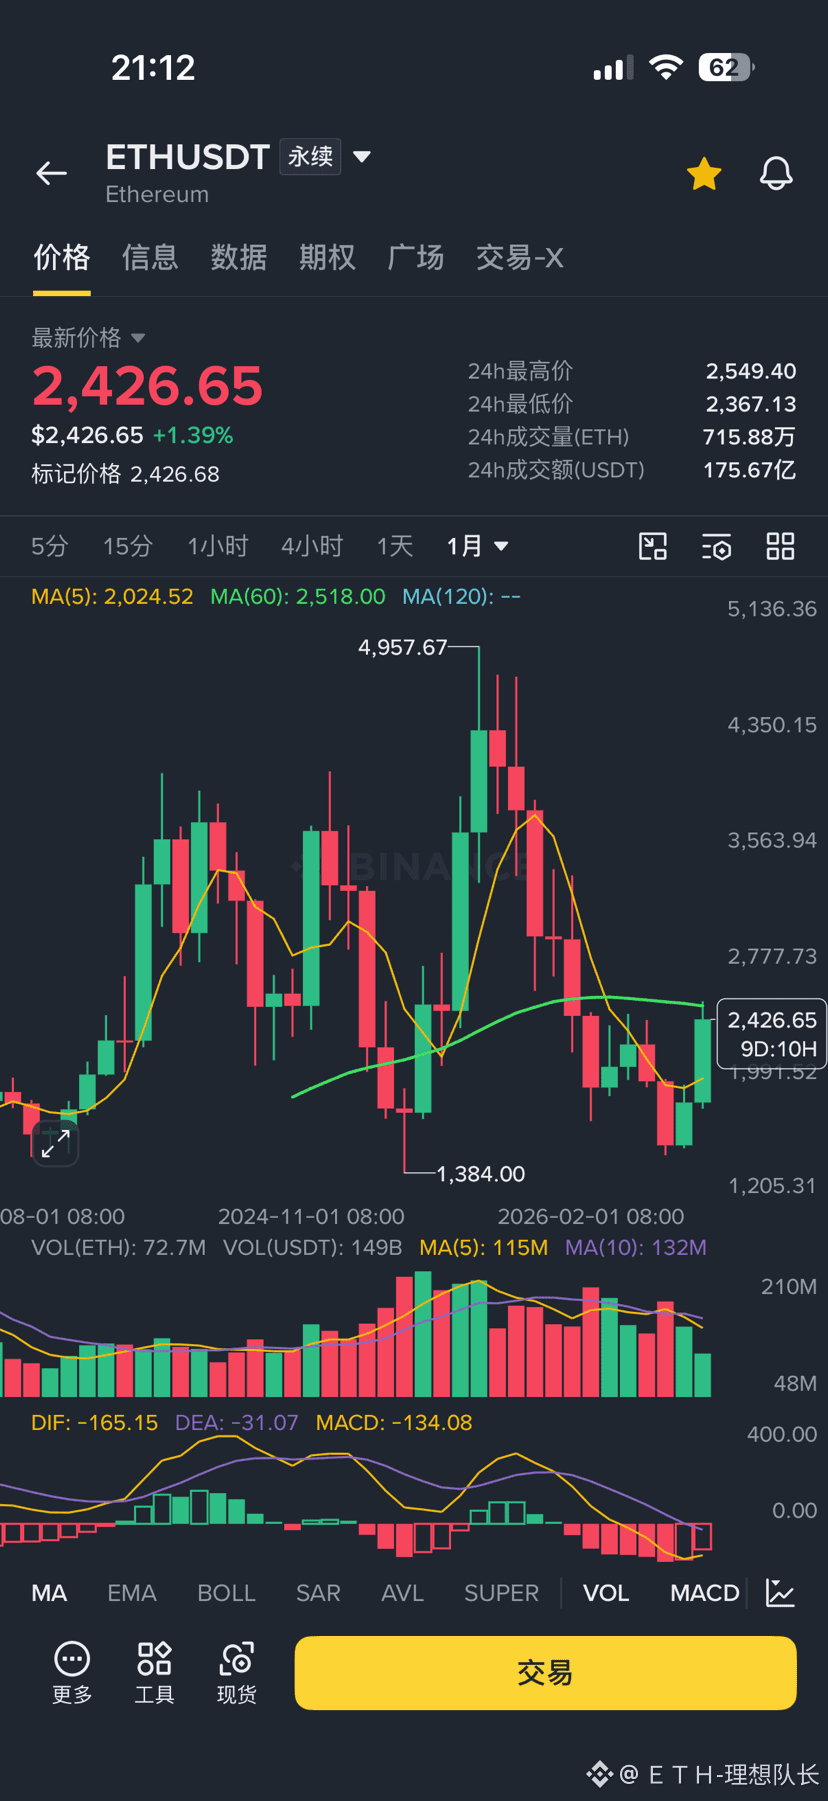
Task: Enable the BOLL indicator
Action: [227, 1593]
